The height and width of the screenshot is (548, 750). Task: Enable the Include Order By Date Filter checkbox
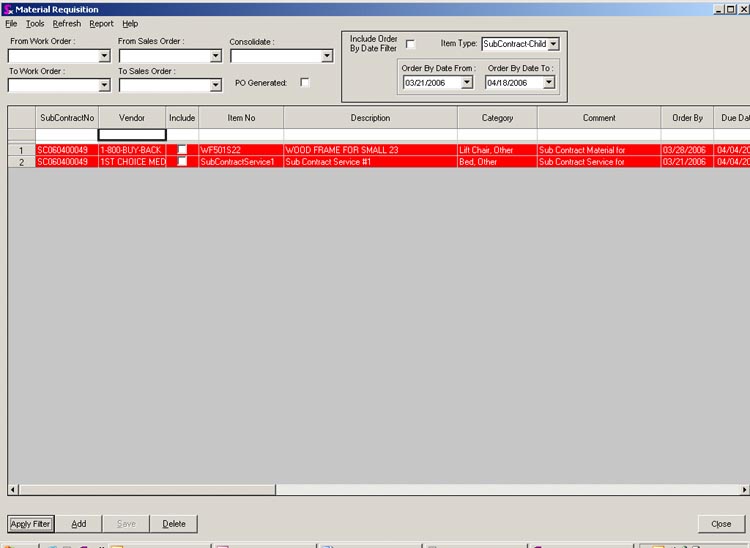[x=410, y=44]
